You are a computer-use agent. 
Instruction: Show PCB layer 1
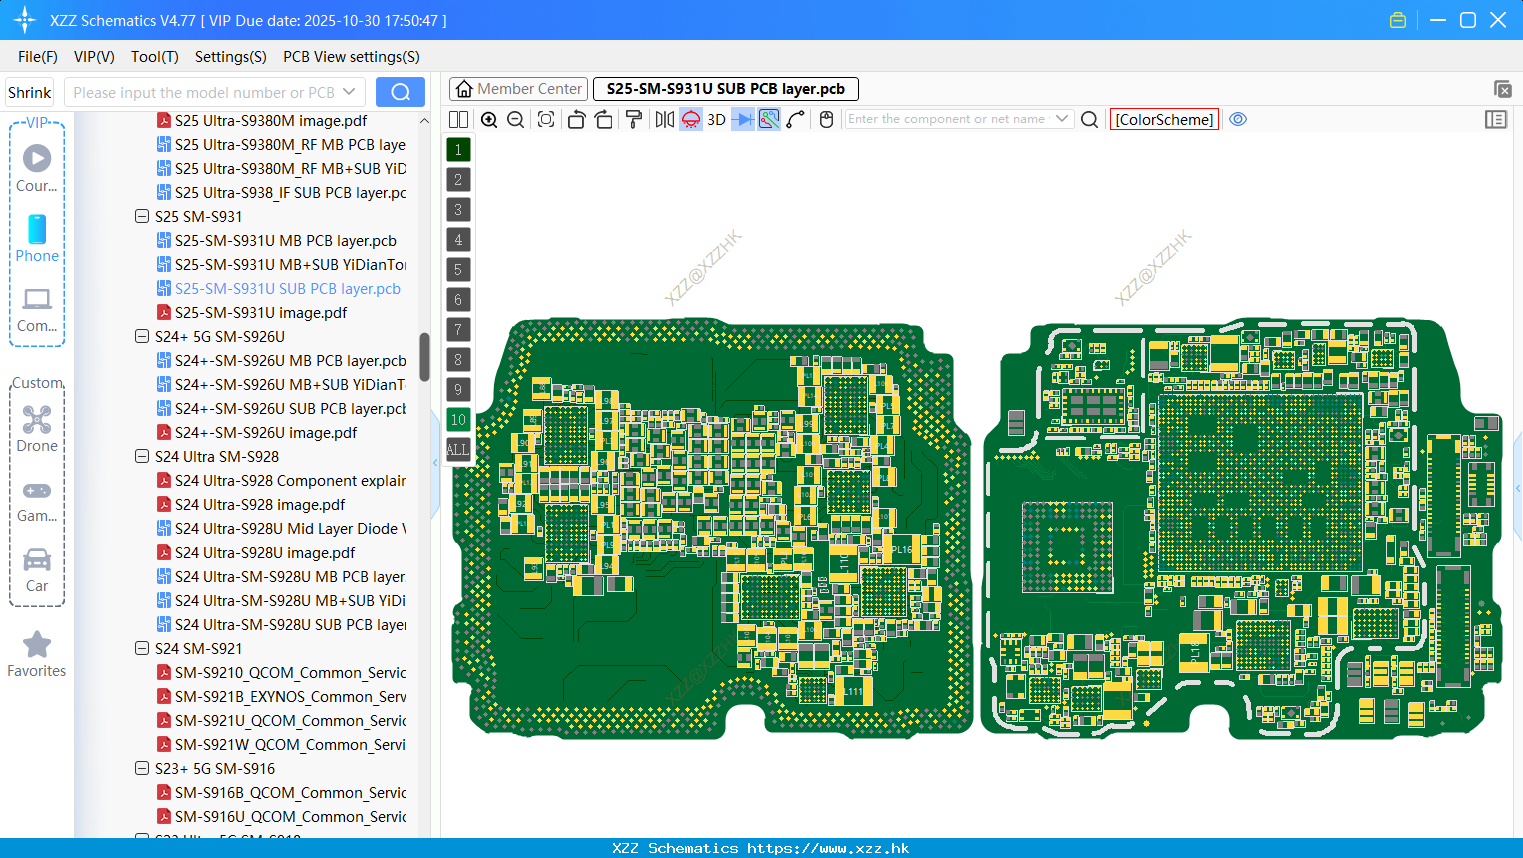click(458, 149)
